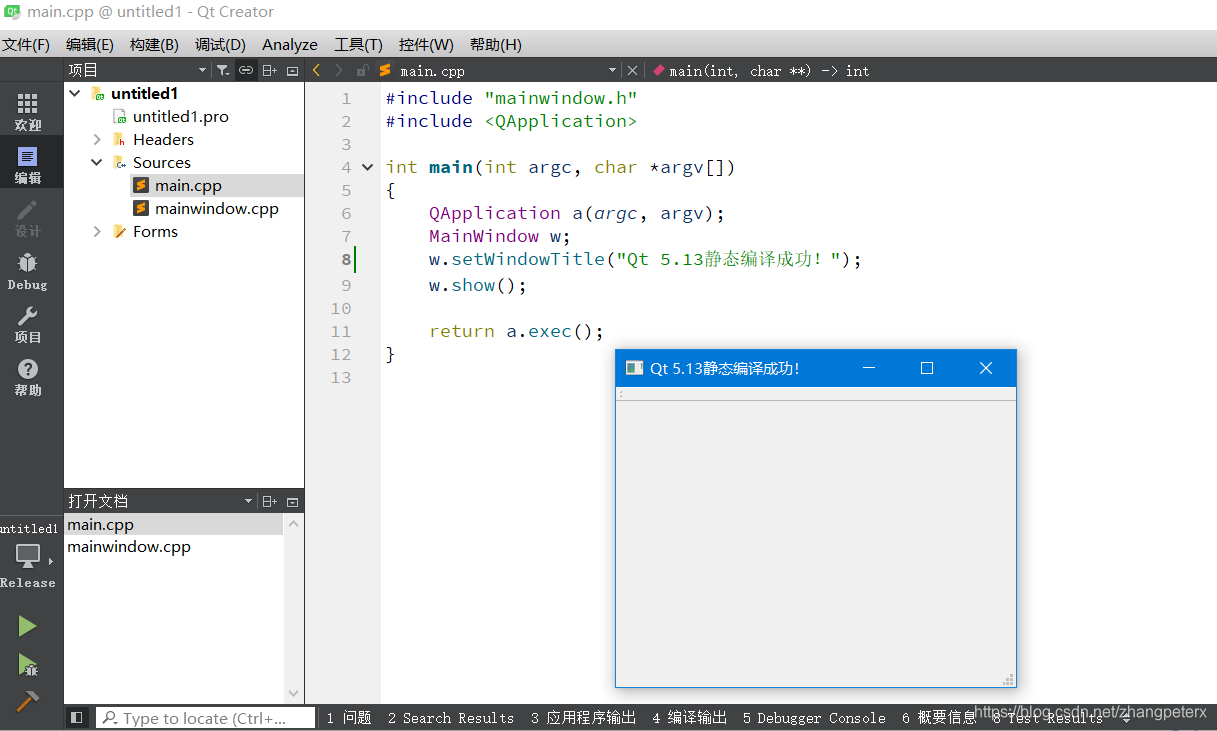The image size is (1217, 731).
Task: Open the 4 编译输出 pane
Action: pyautogui.click(x=689, y=718)
